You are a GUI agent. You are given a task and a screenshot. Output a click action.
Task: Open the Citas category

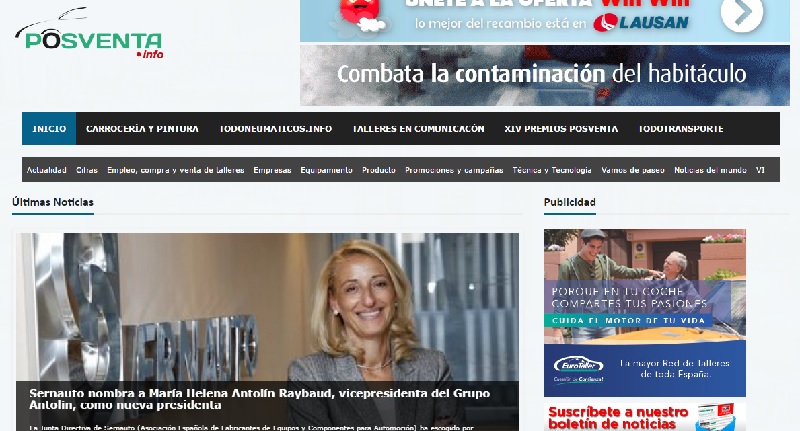pyautogui.click(x=87, y=170)
